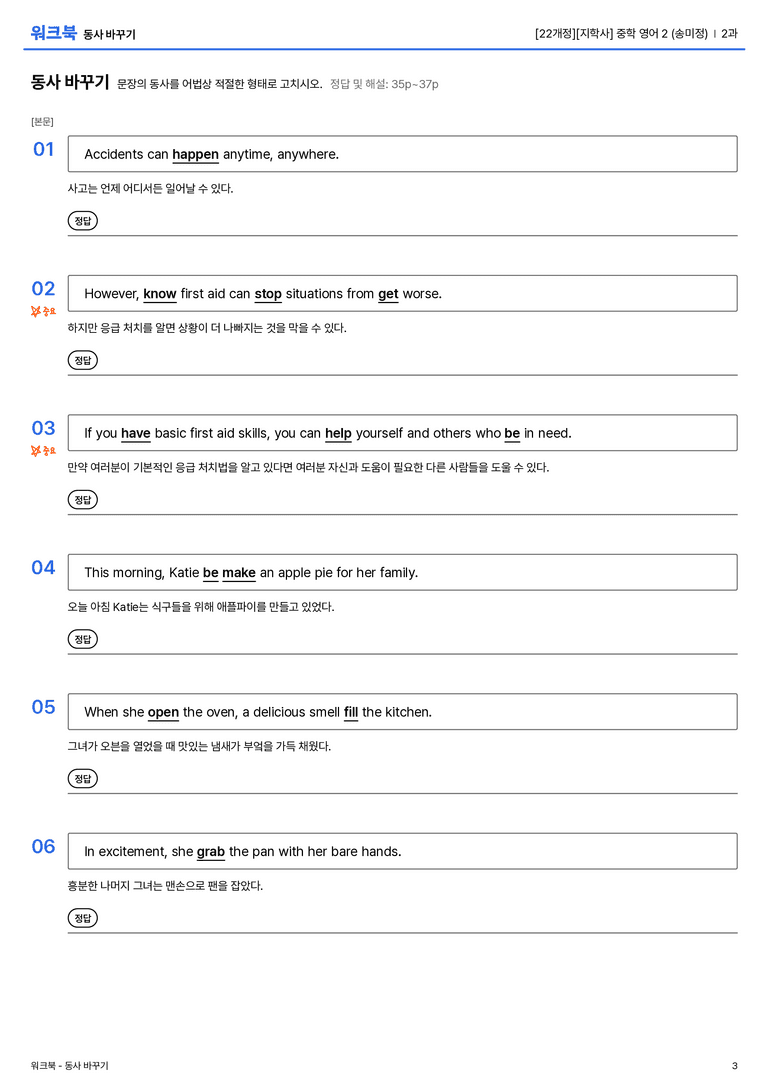Click the underlined word 'grab' in sentence 06
This screenshot has height=1087, width=768.
coord(211,851)
